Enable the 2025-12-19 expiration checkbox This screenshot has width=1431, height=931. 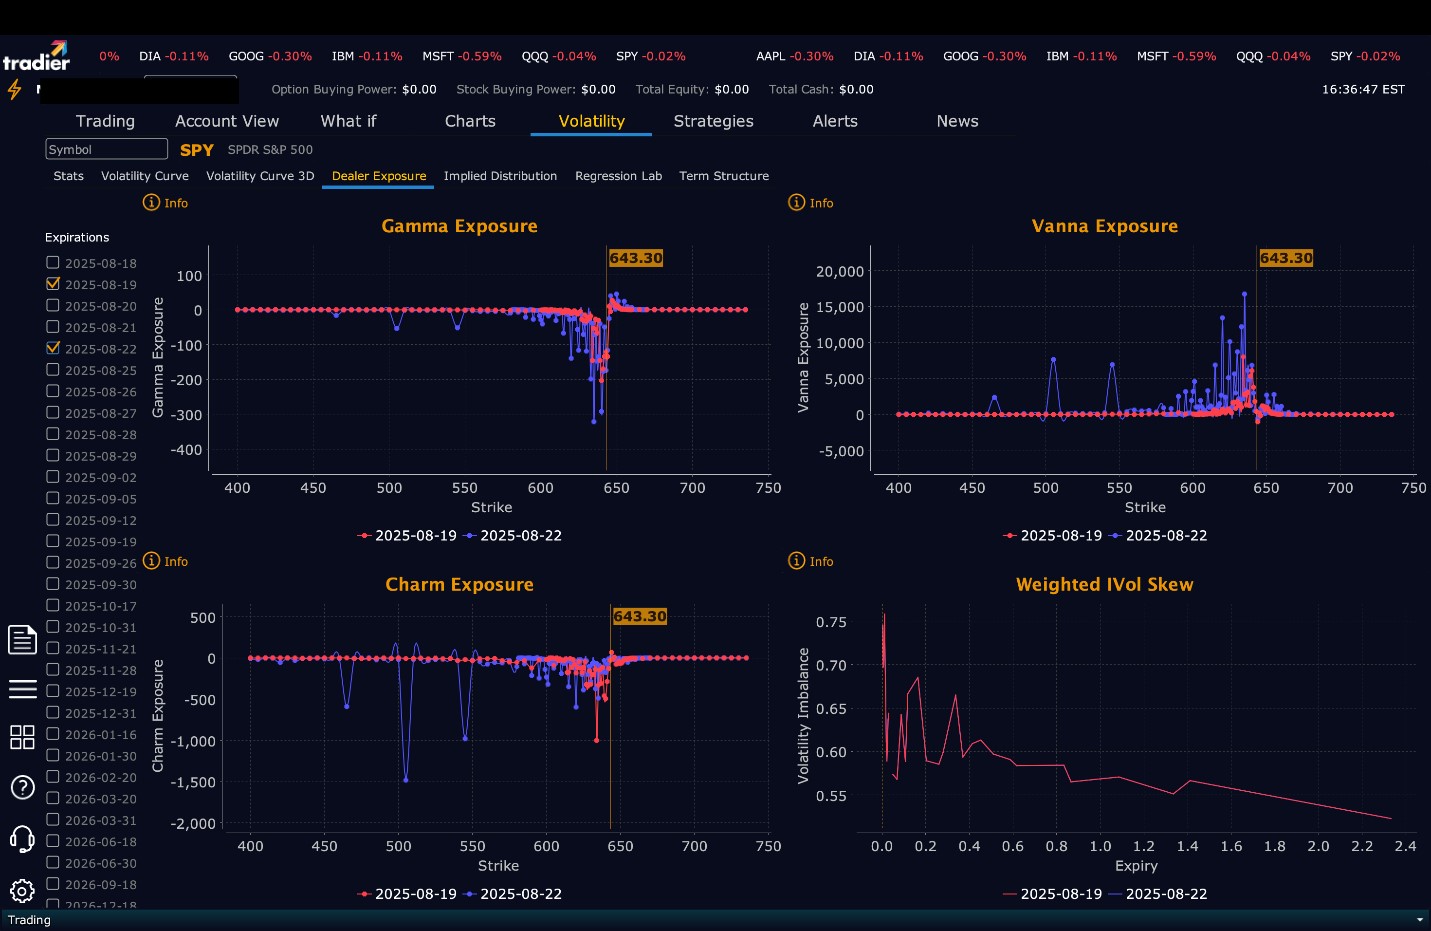pyautogui.click(x=53, y=691)
